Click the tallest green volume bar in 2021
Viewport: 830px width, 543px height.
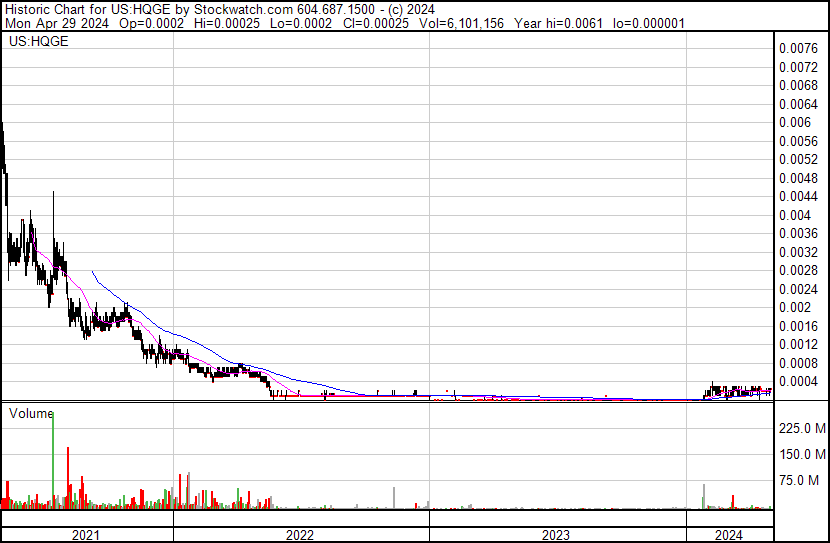[53, 460]
